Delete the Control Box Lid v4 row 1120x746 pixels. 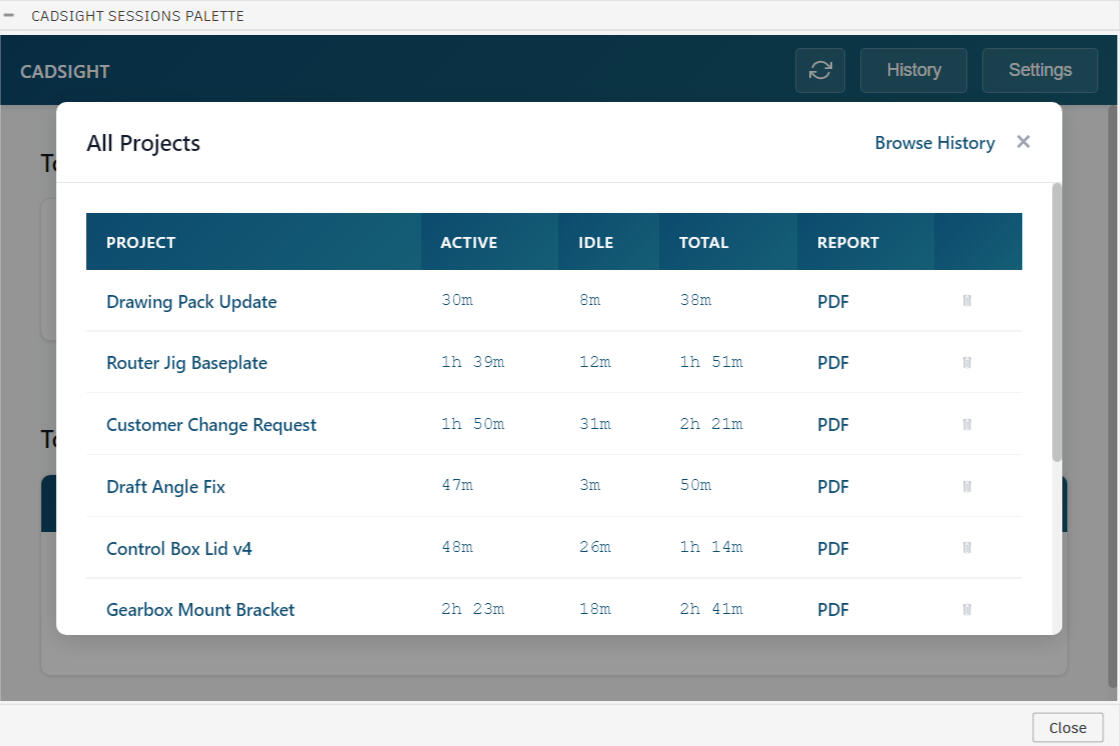[x=967, y=548]
